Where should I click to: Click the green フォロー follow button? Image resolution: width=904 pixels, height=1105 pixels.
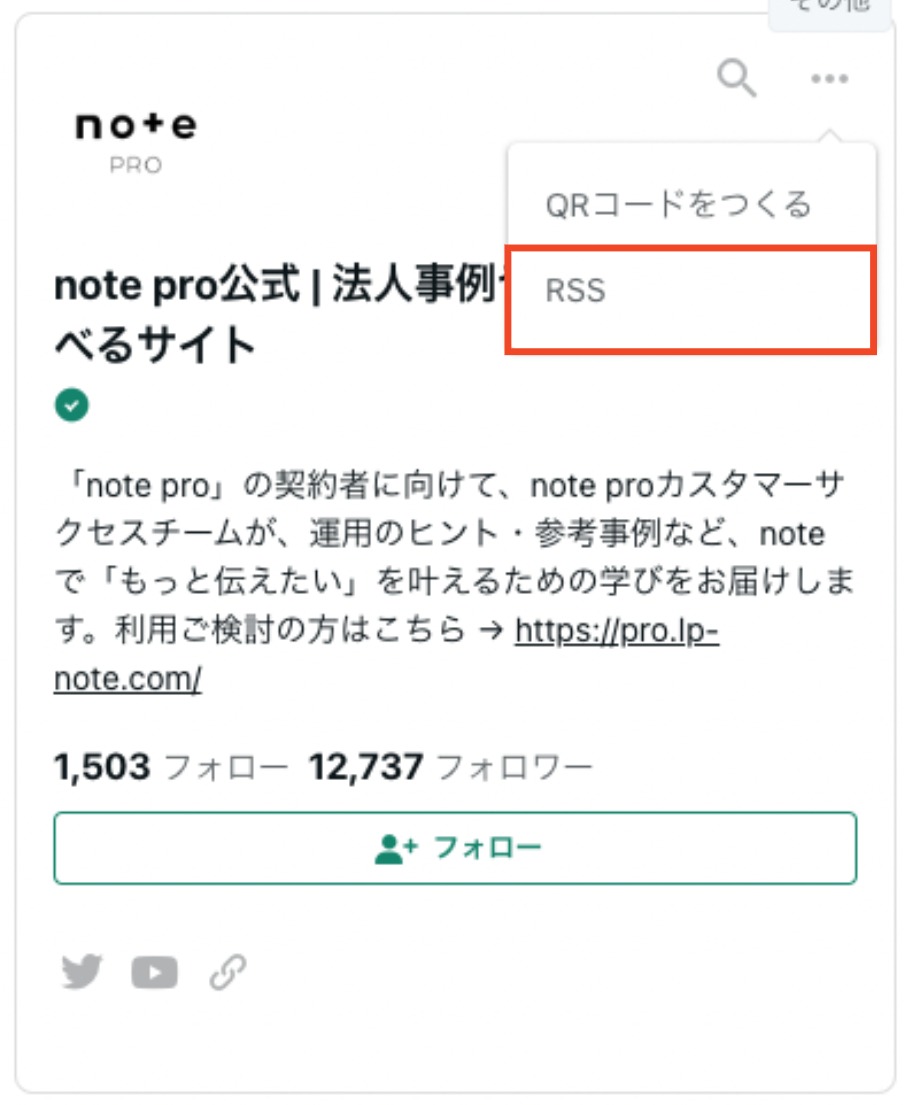pyautogui.click(x=455, y=848)
